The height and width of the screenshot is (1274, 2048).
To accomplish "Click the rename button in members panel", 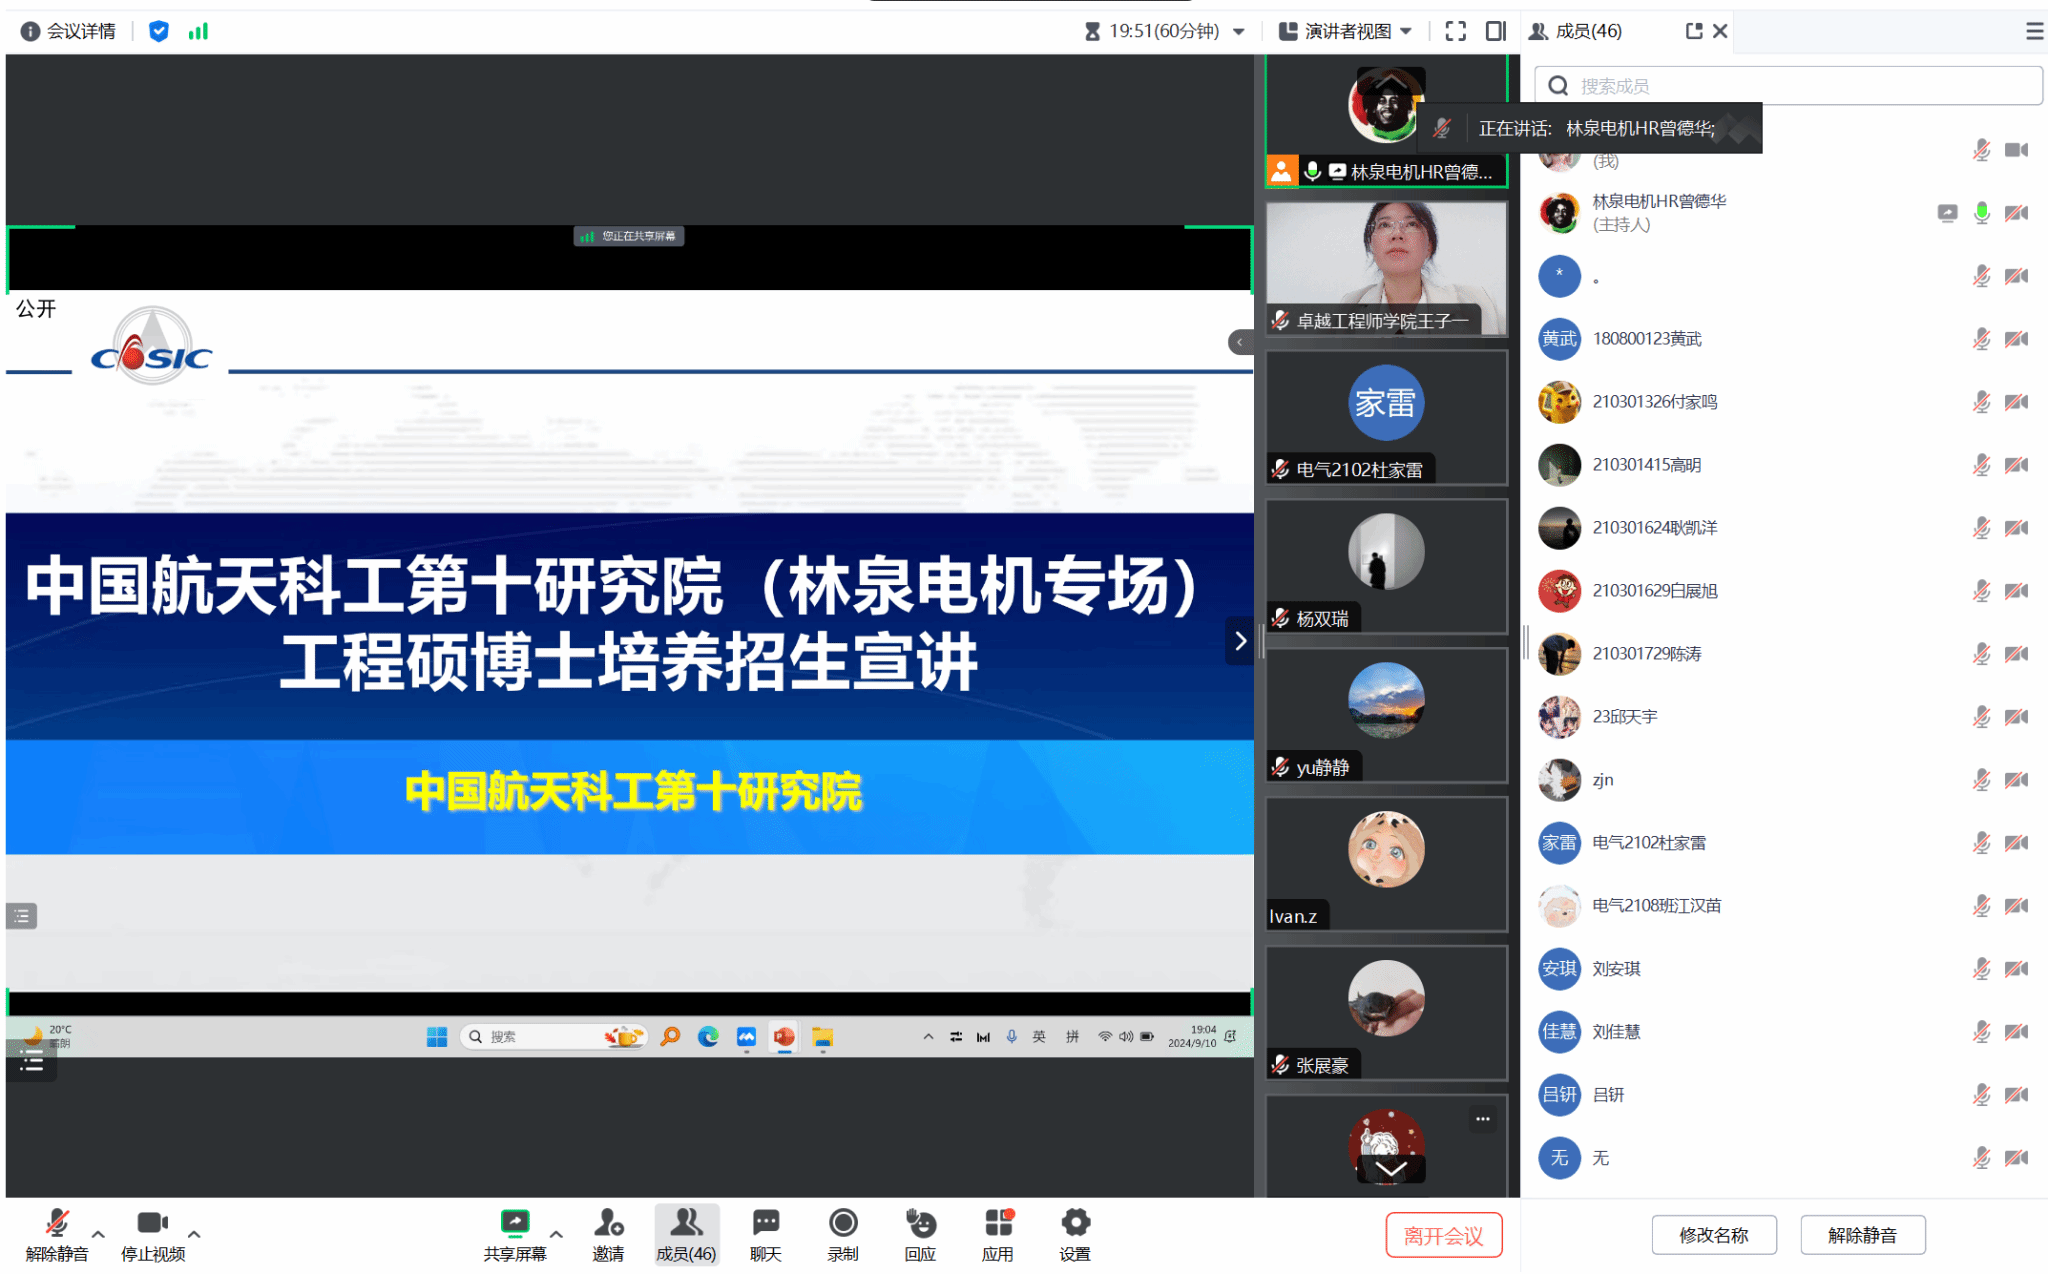I will point(1713,1235).
